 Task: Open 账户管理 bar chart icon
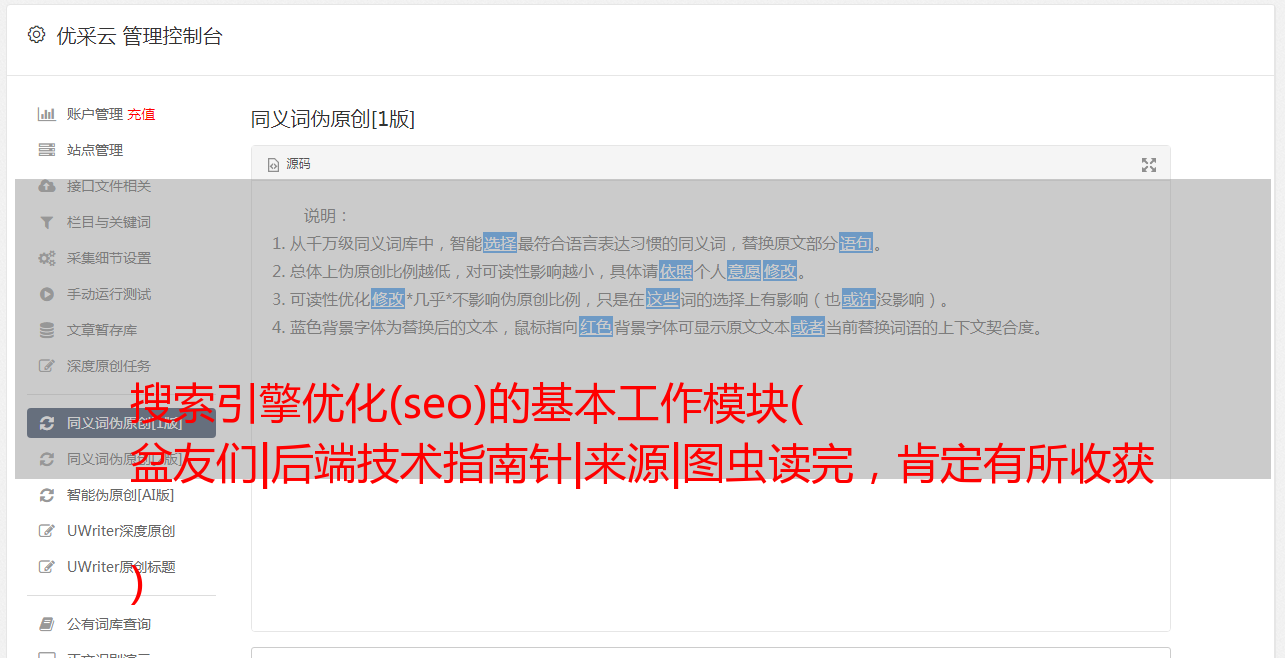click(x=46, y=114)
